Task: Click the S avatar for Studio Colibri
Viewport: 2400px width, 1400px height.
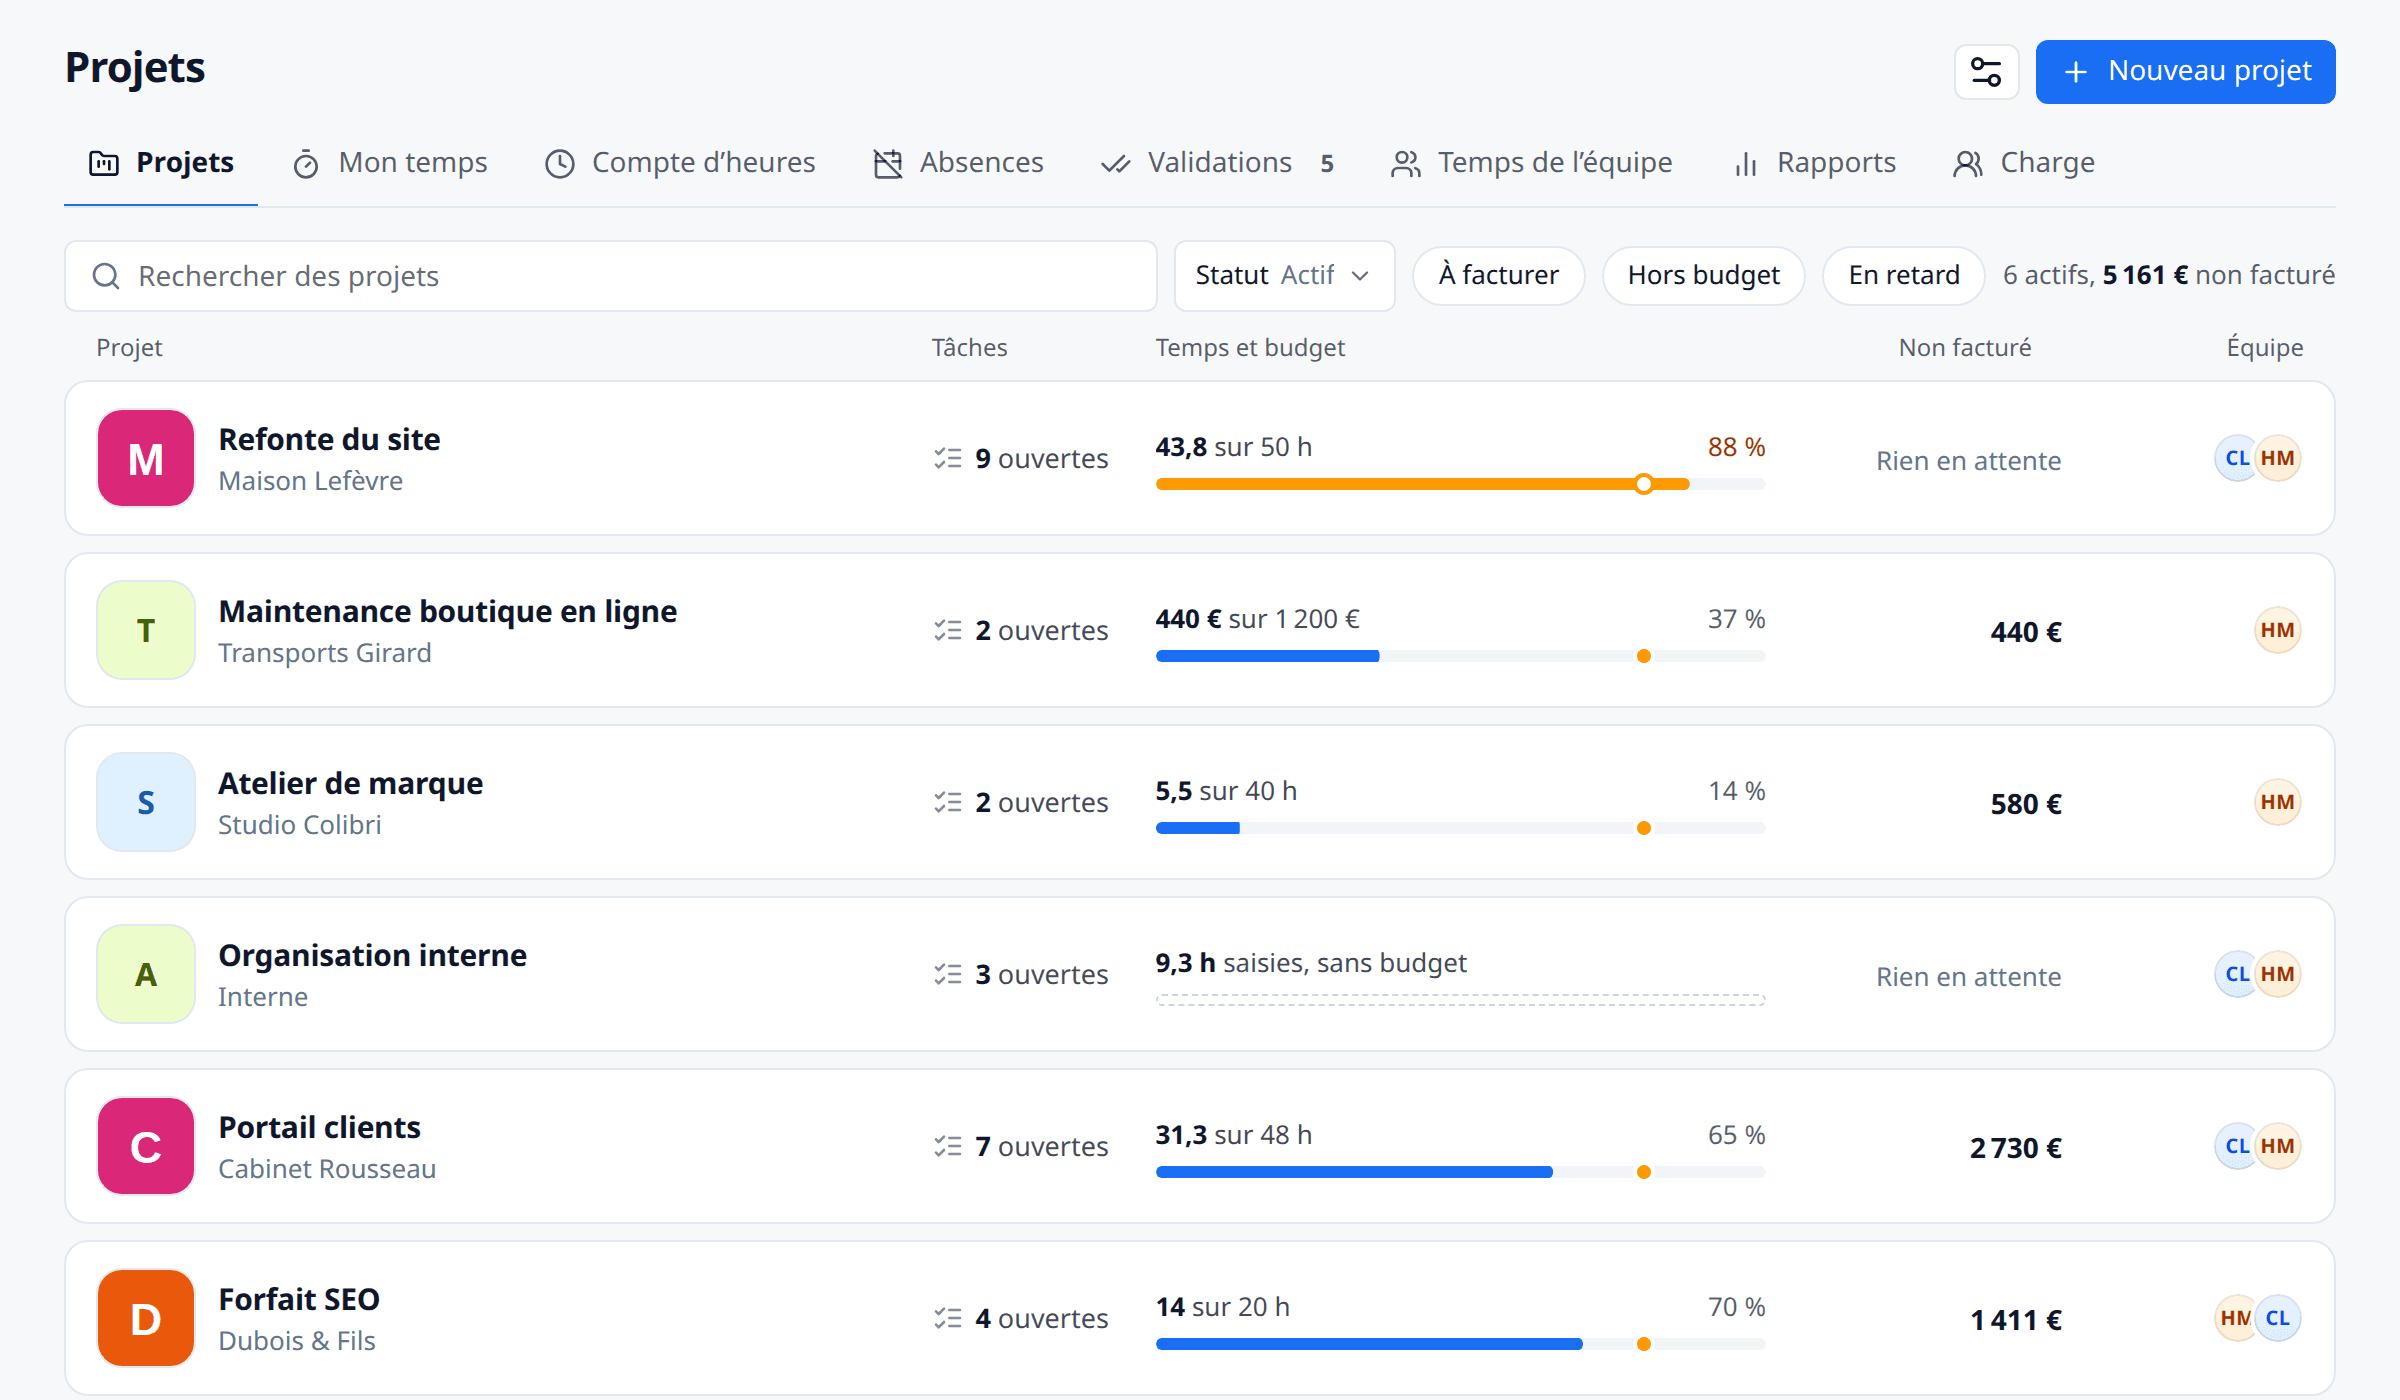Action: coord(146,802)
